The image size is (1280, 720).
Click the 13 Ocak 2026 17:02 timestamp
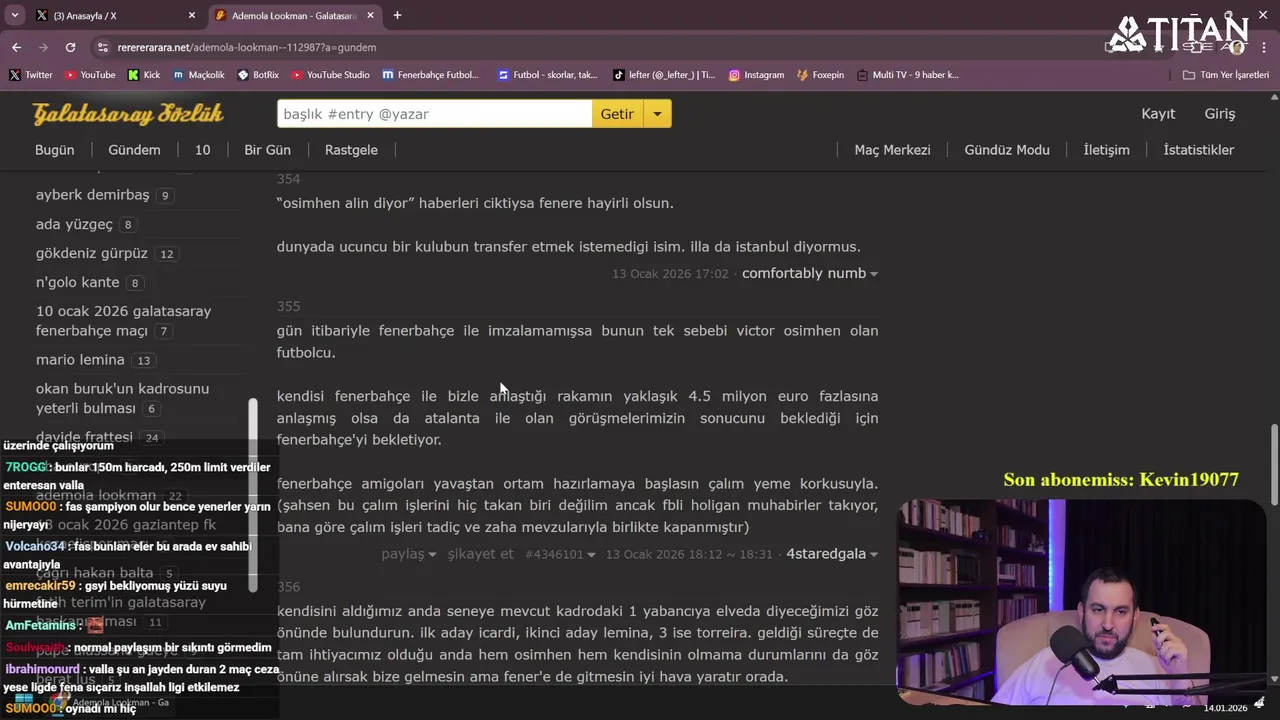(x=670, y=274)
